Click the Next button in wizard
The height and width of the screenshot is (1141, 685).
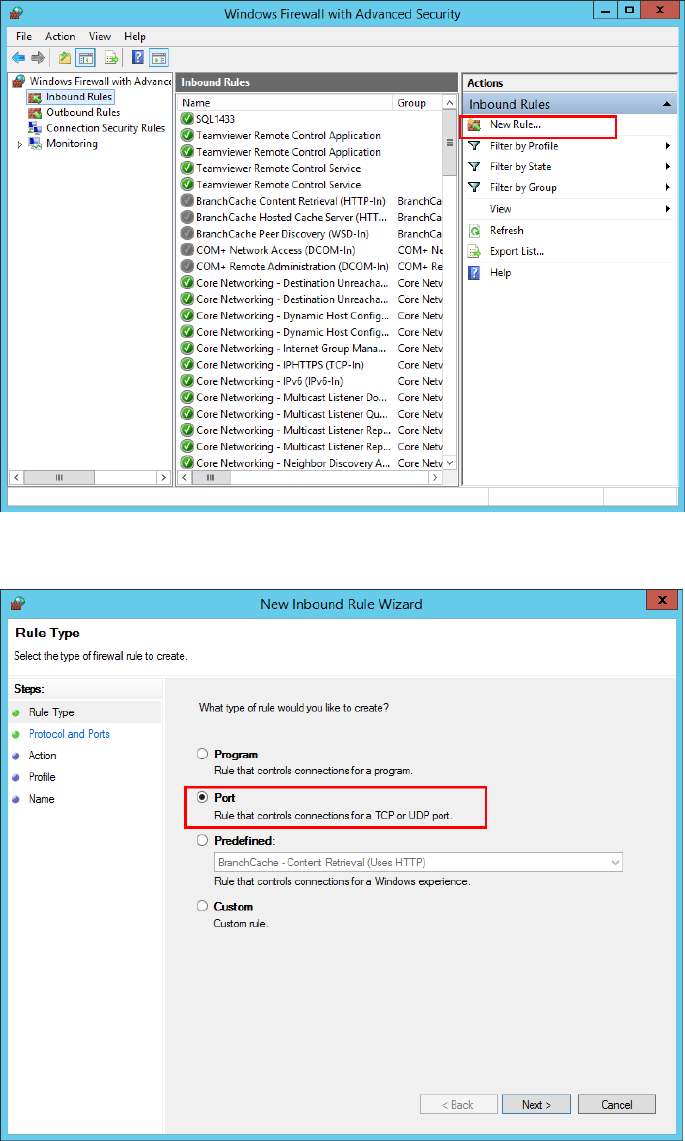point(536,1104)
